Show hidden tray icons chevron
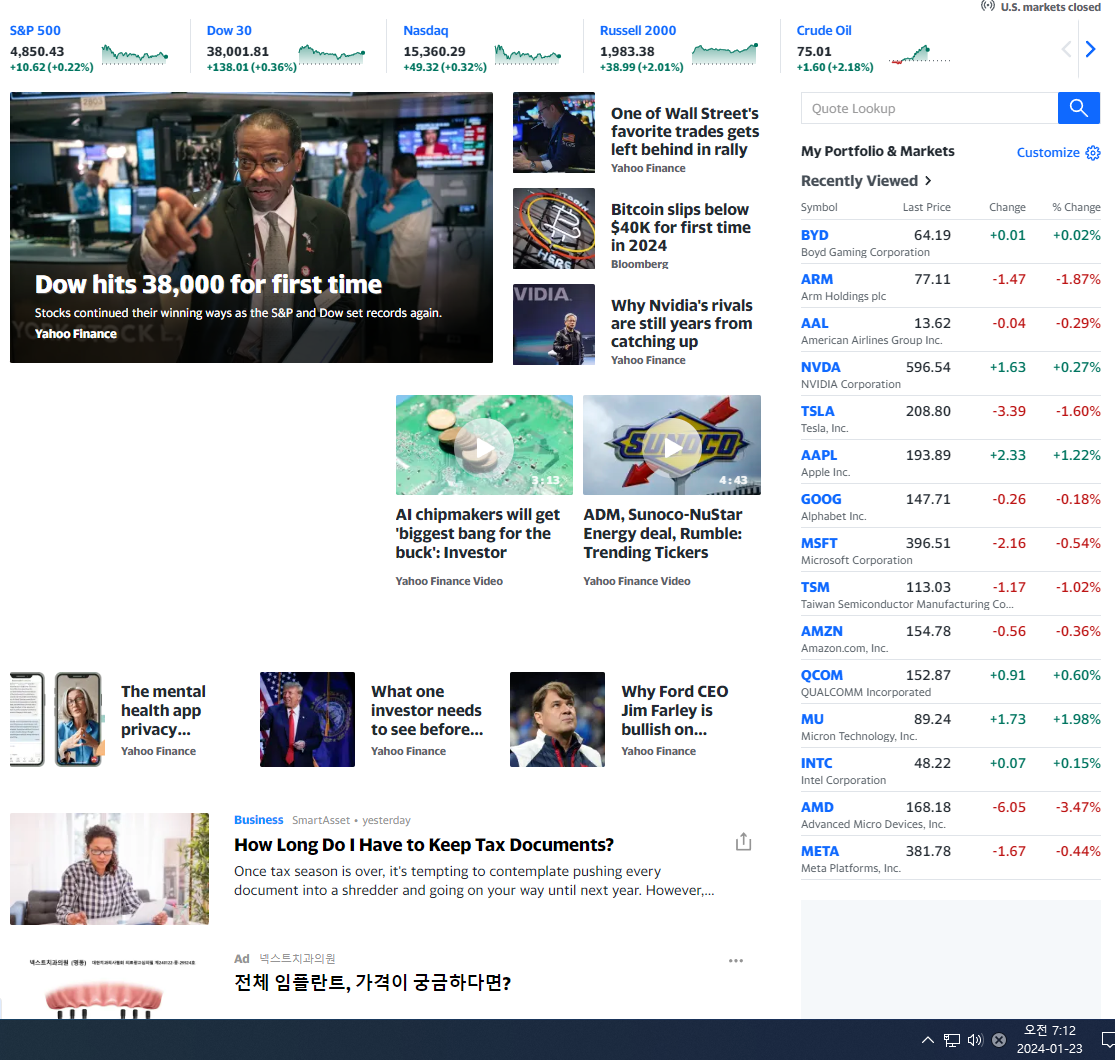The height and width of the screenshot is (1060, 1115). tap(927, 1040)
